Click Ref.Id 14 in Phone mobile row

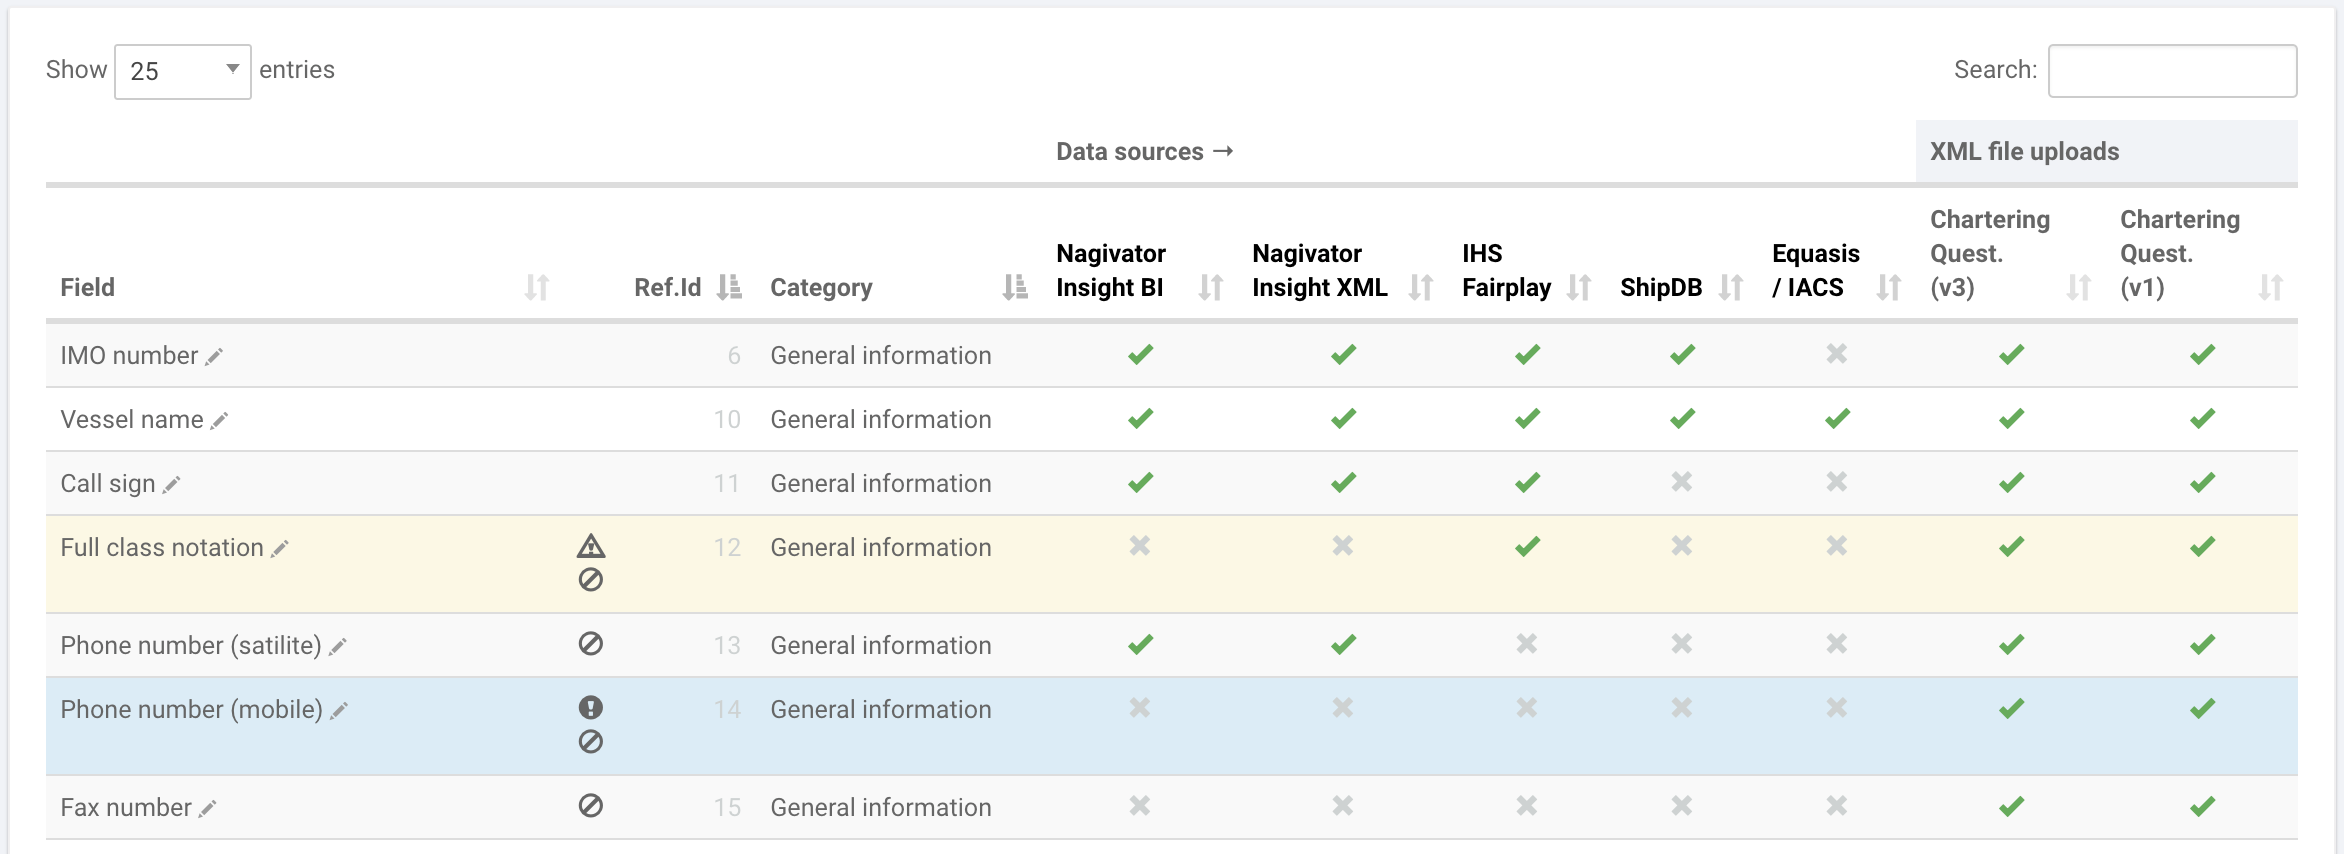coord(728,710)
